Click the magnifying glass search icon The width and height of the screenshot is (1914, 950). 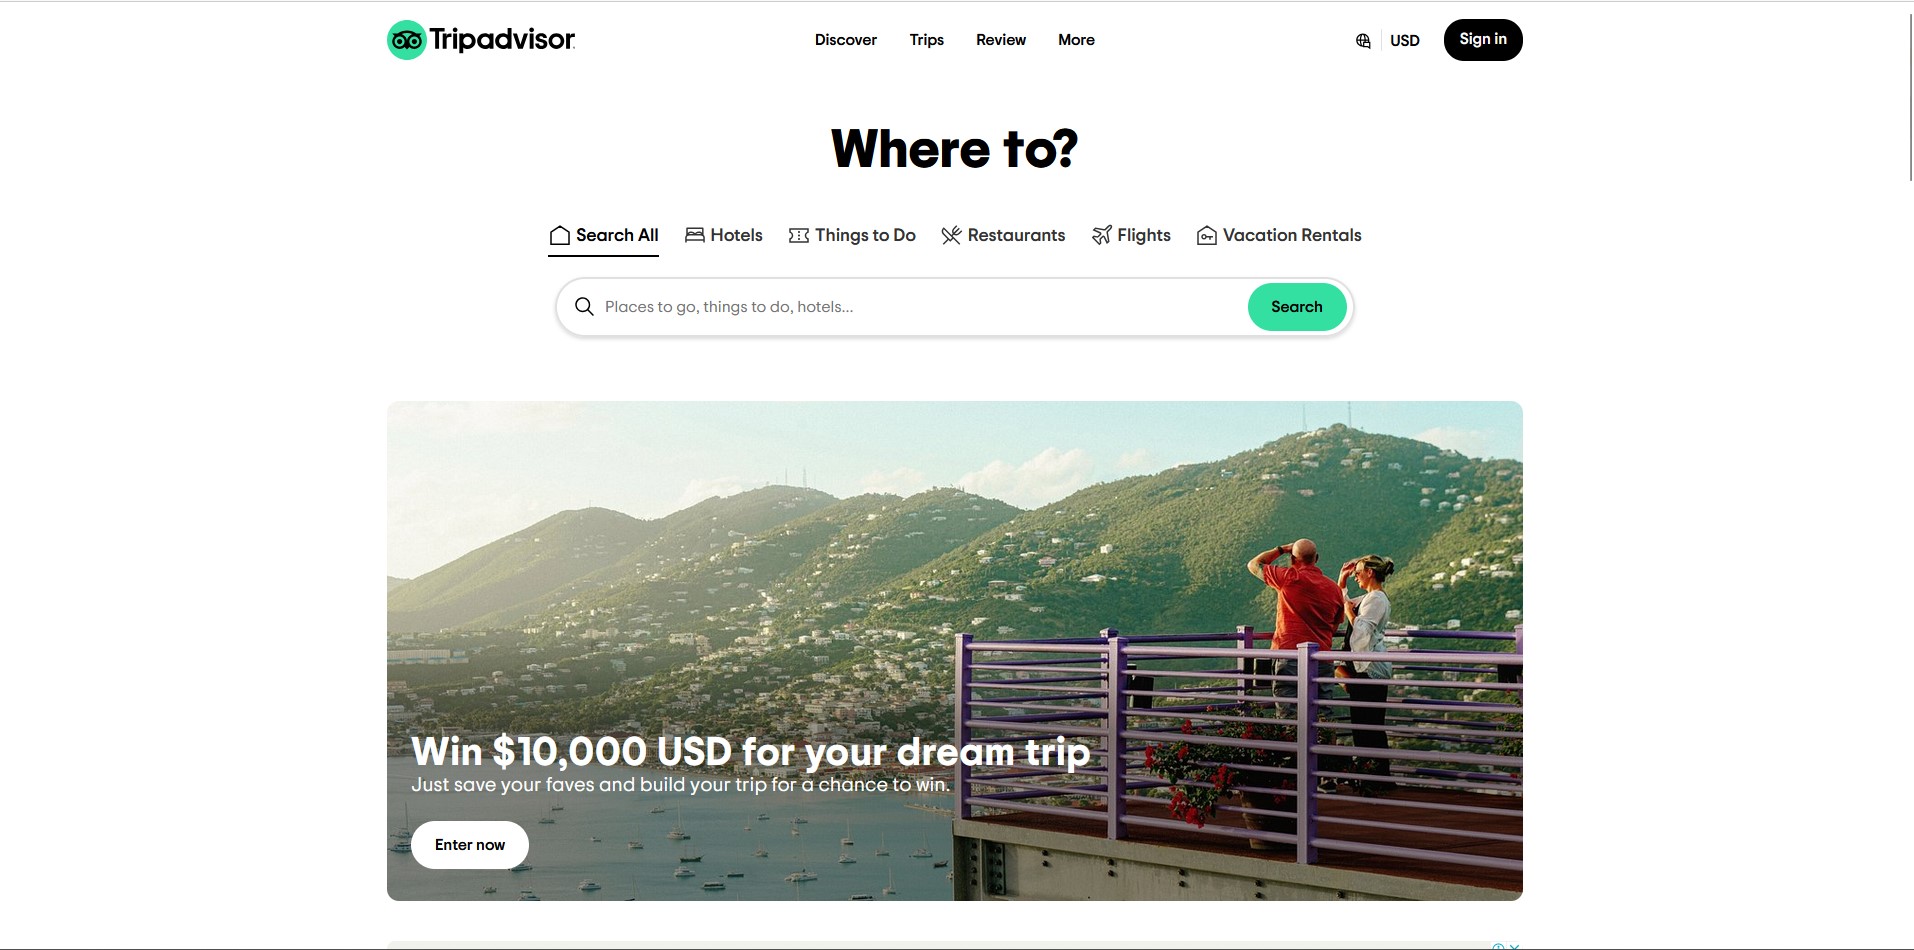point(585,306)
